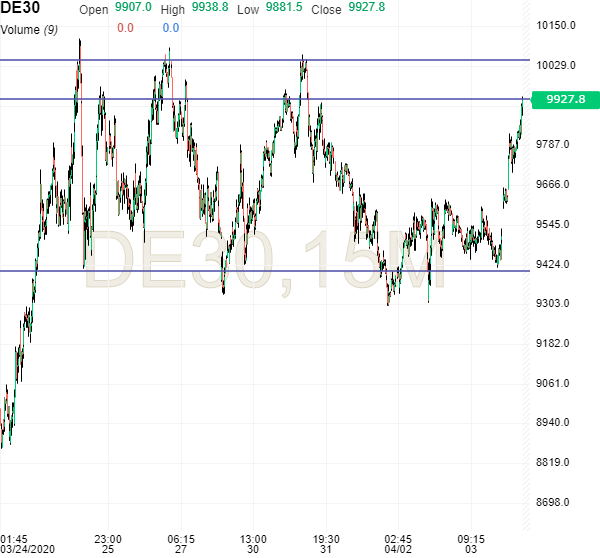Click the DE30 symbol title

pyautogui.click(x=20, y=9)
